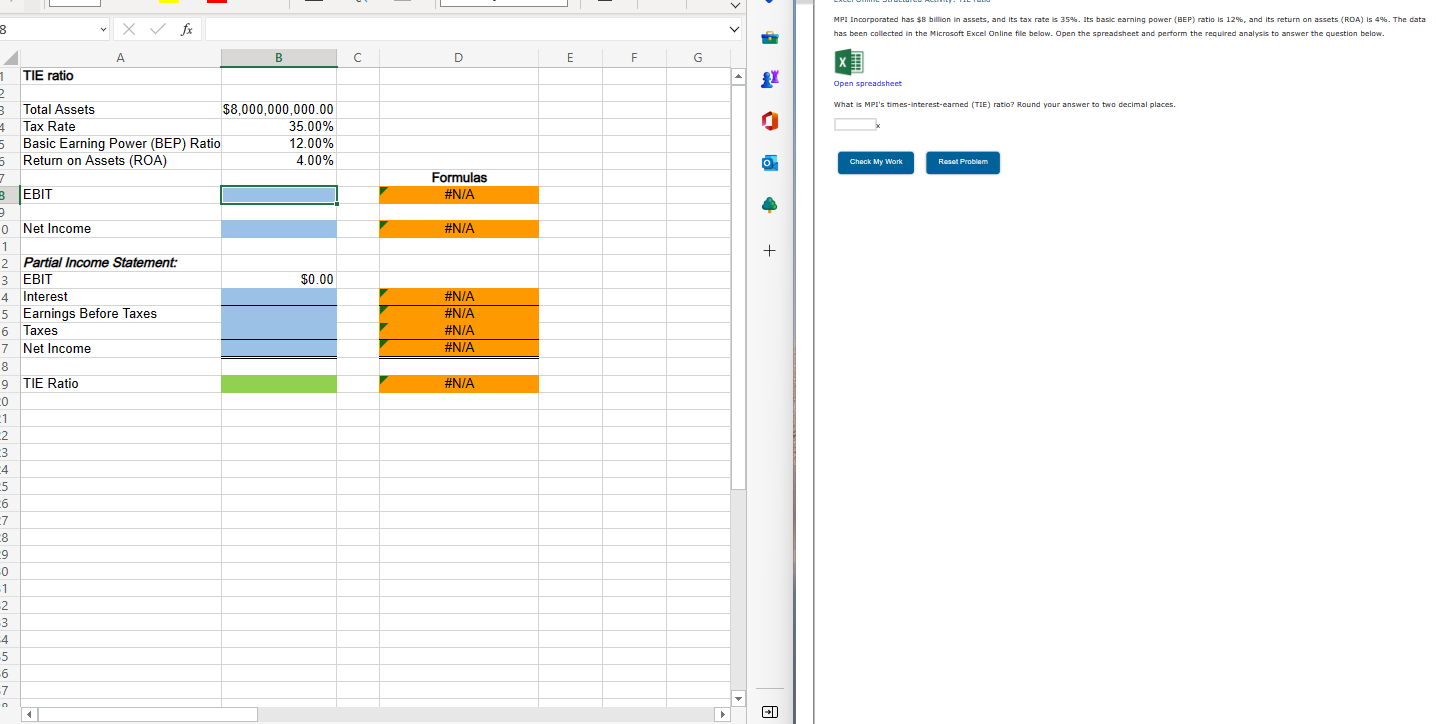This screenshot has width=1436, height=724.
Task: Open the Microsoft 365 sidebar icon
Action: pos(770,122)
